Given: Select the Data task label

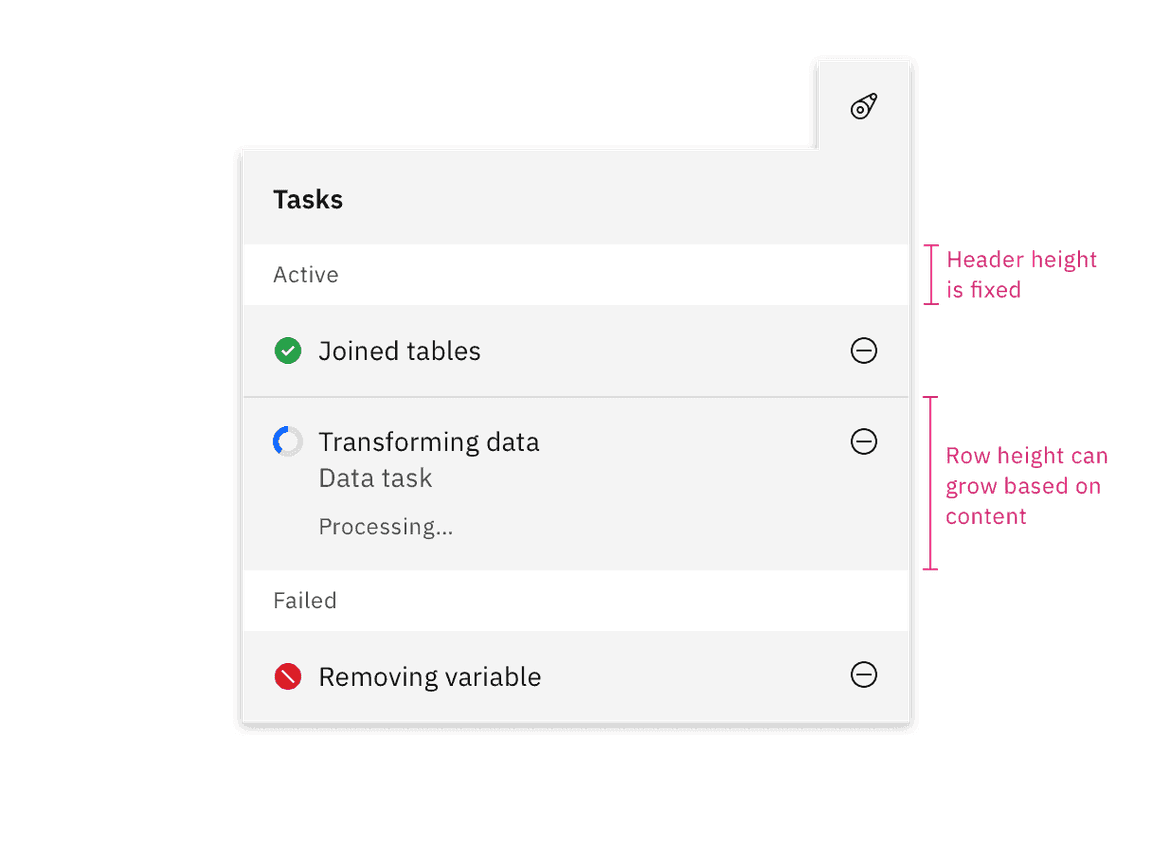Looking at the screenshot, I should pos(375,478).
